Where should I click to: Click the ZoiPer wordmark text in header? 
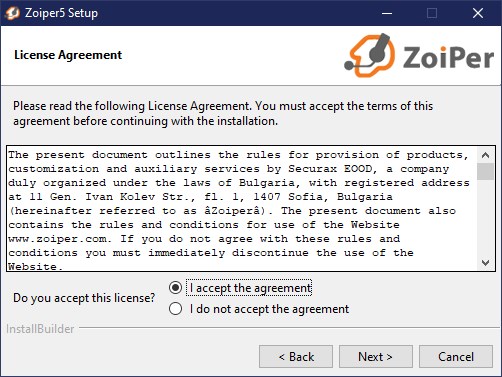(x=448, y=57)
